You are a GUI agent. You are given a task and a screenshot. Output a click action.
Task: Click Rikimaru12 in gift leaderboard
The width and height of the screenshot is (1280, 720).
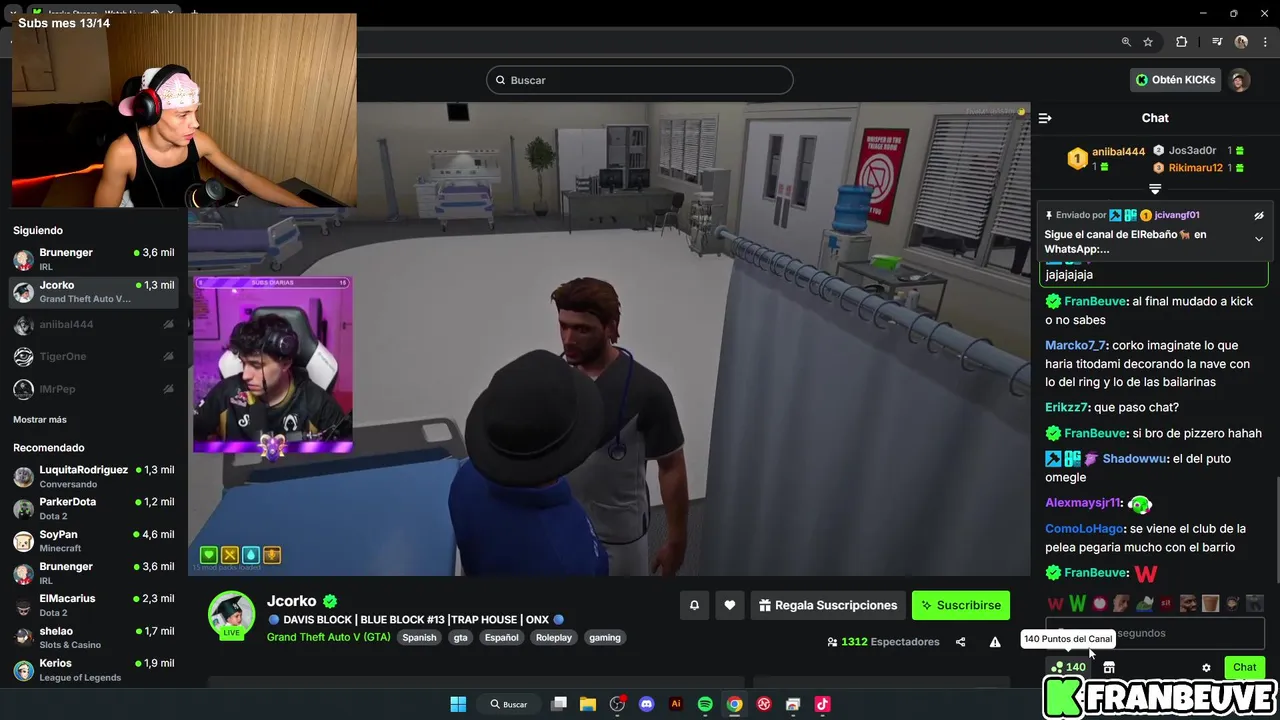click(x=1196, y=168)
